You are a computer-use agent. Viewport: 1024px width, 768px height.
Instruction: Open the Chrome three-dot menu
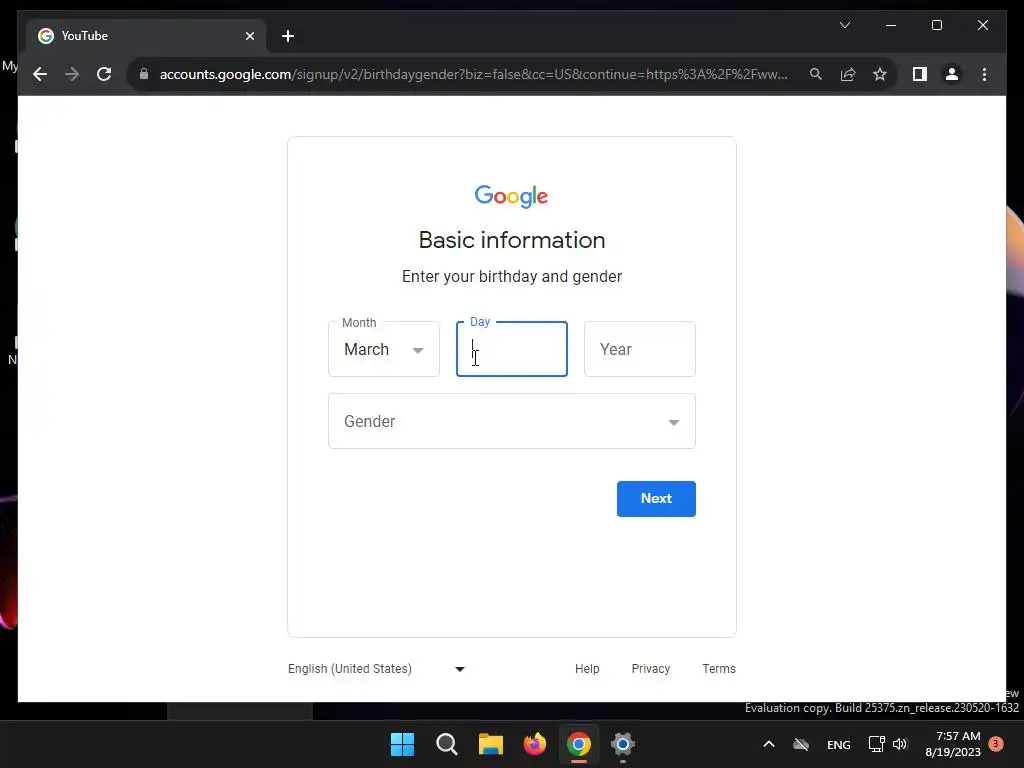click(984, 74)
